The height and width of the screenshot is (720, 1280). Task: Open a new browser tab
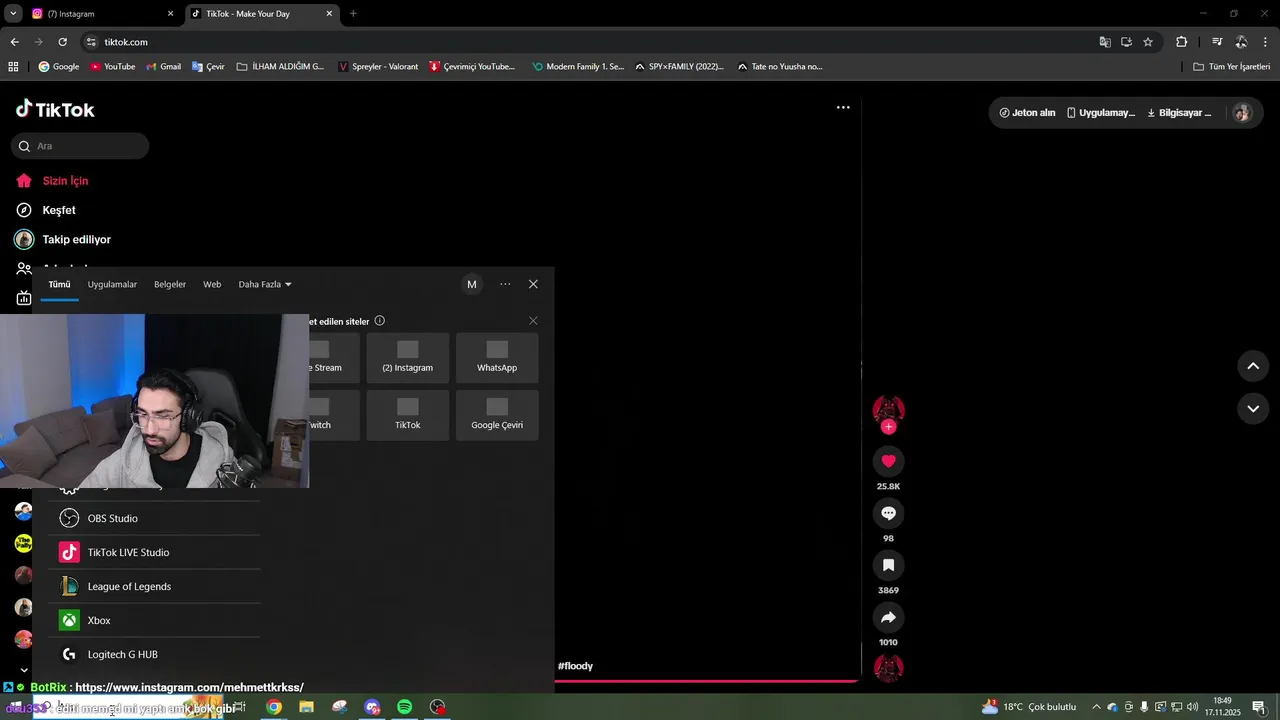click(353, 14)
